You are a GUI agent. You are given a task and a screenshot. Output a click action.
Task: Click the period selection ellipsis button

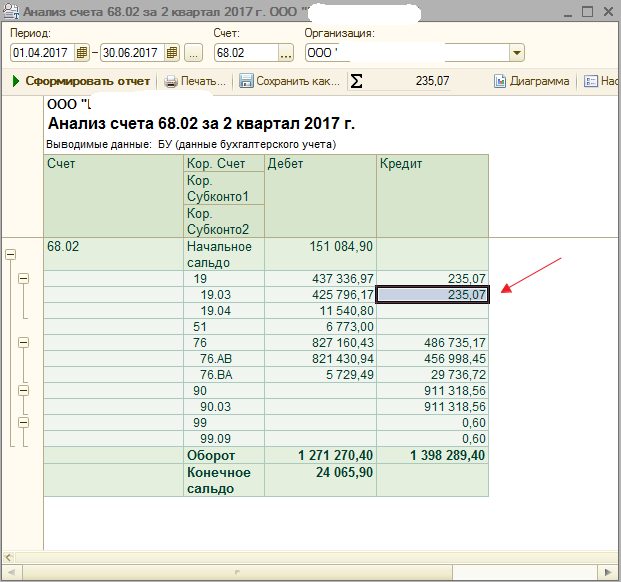click(193, 52)
